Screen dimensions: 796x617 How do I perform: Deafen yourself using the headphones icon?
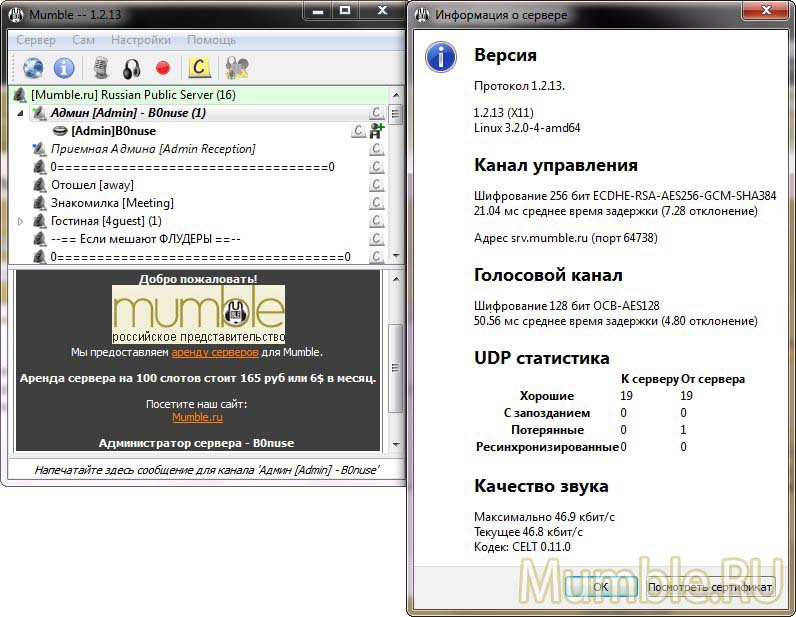tap(131, 68)
